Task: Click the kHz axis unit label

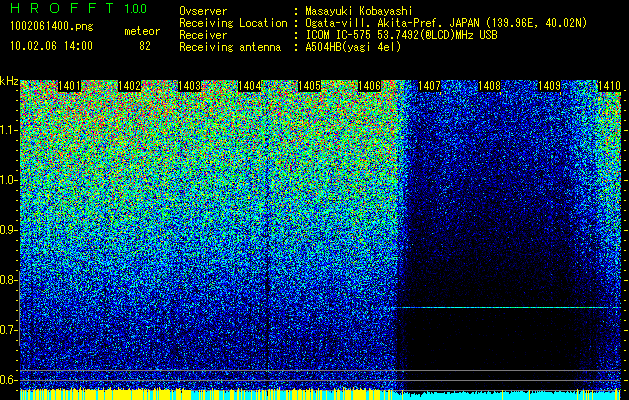Action: pyautogui.click(x=9, y=81)
